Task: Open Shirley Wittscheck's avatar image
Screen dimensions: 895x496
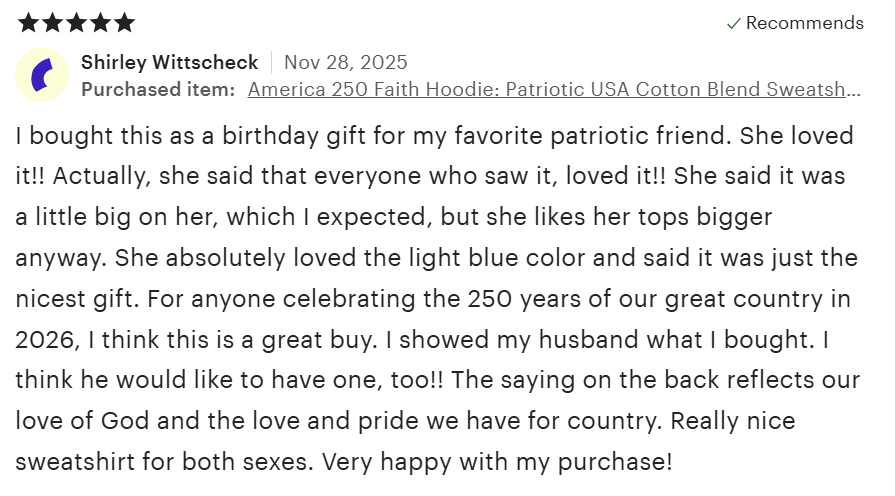Action: (x=42, y=75)
